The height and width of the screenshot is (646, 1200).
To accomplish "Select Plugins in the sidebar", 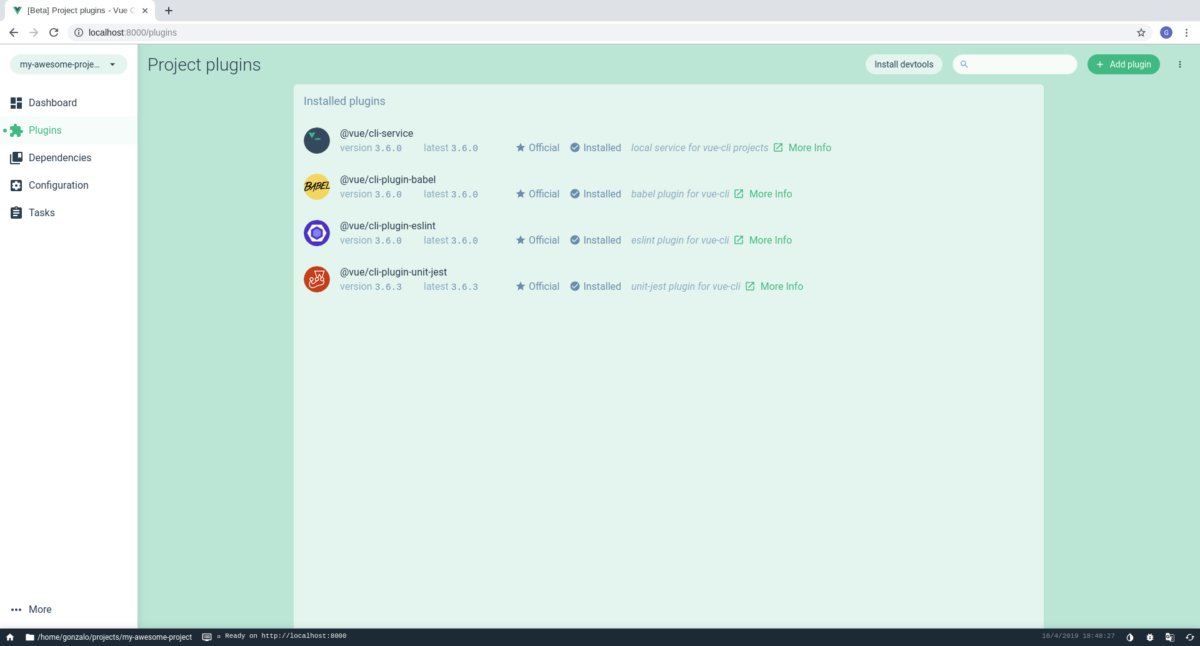I will click(68, 130).
